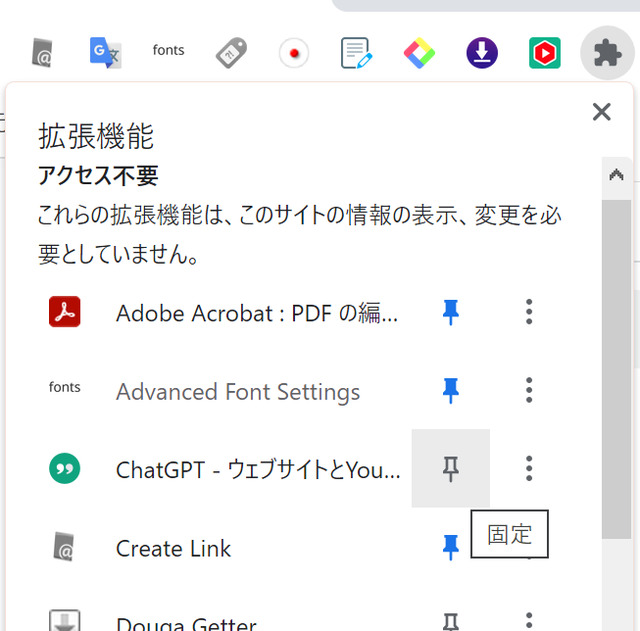
Task: Click the gray tag extension icon
Action: [x=231, y=53]
